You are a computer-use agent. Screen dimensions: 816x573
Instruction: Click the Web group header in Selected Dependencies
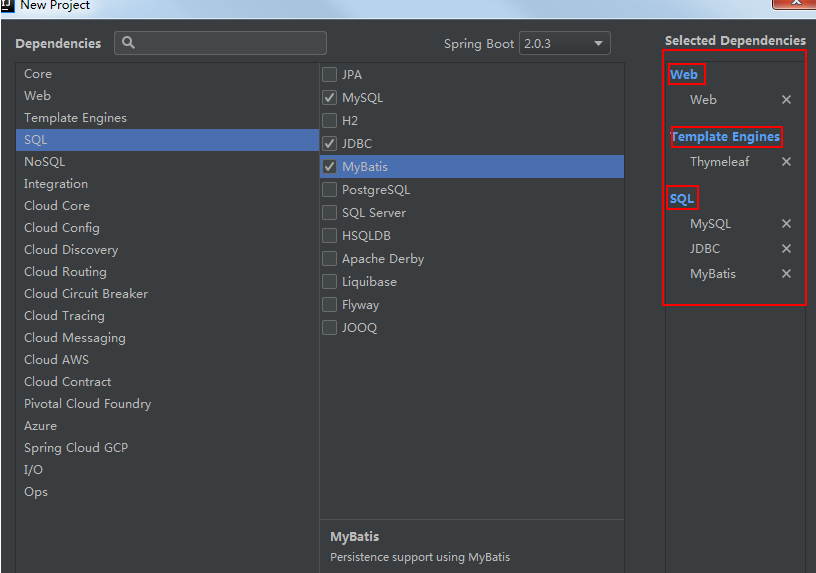point(684,74)
